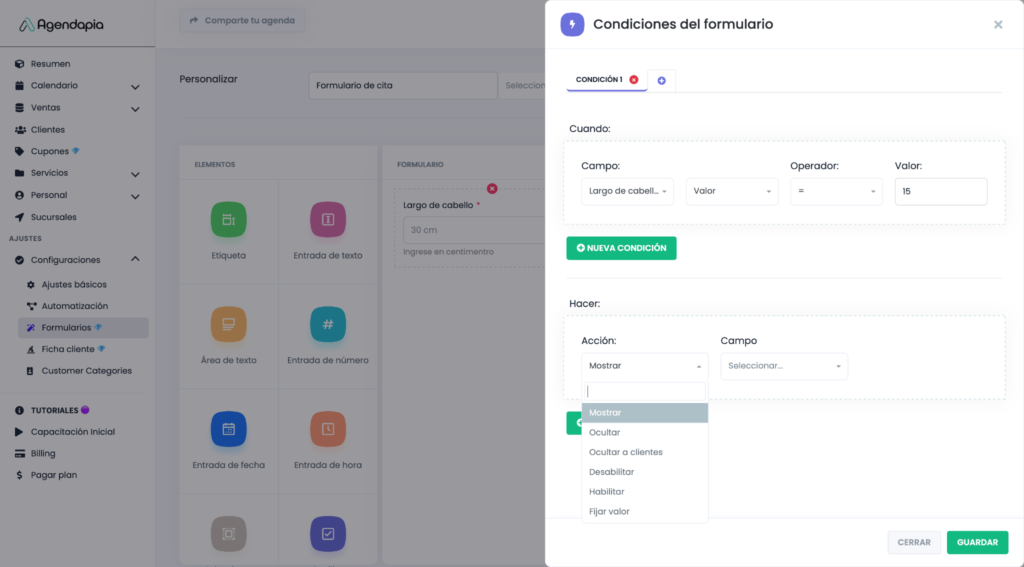Pick the Entrada de número element icon
The image size is (1024, 567).
click(x=328, y=324)
